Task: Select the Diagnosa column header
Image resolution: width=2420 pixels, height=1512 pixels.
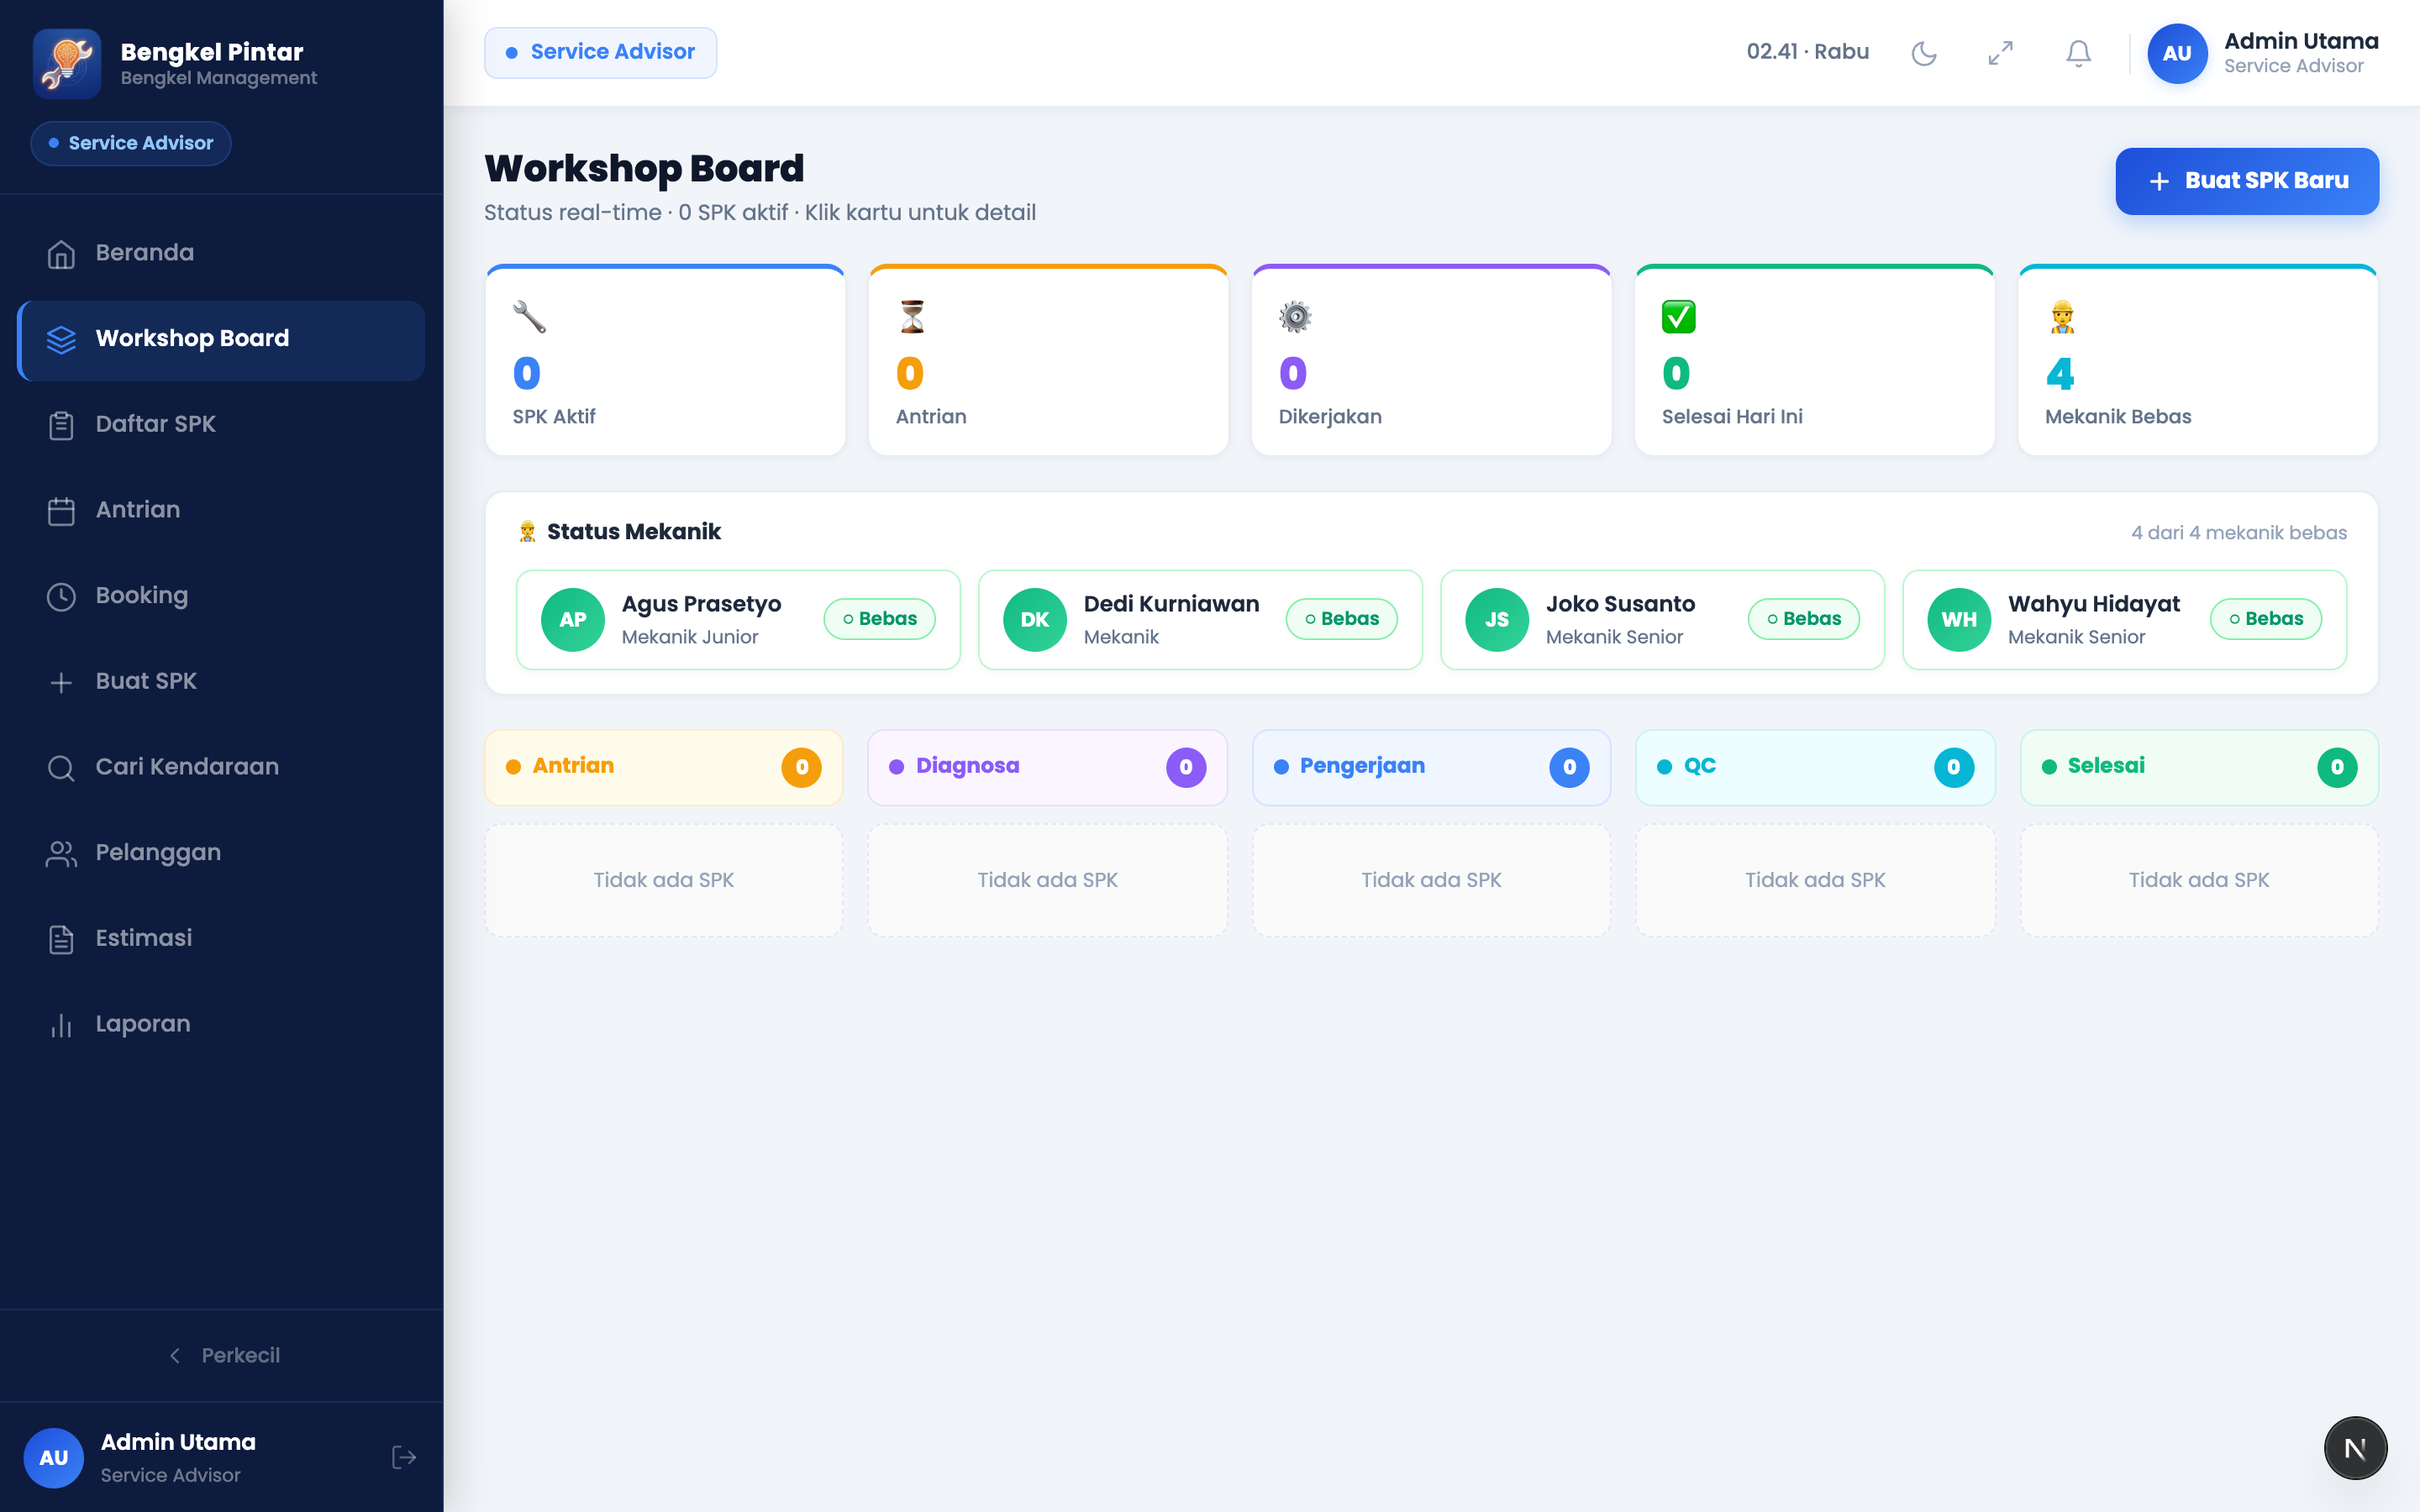Action: tap(1047, 767)
